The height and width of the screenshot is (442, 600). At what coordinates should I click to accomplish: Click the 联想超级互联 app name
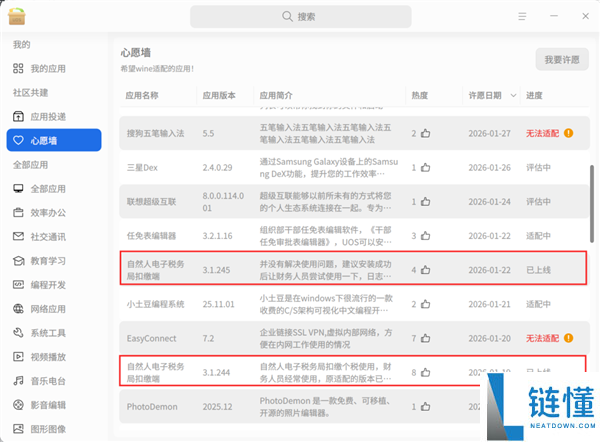click(x=152, y=202)
